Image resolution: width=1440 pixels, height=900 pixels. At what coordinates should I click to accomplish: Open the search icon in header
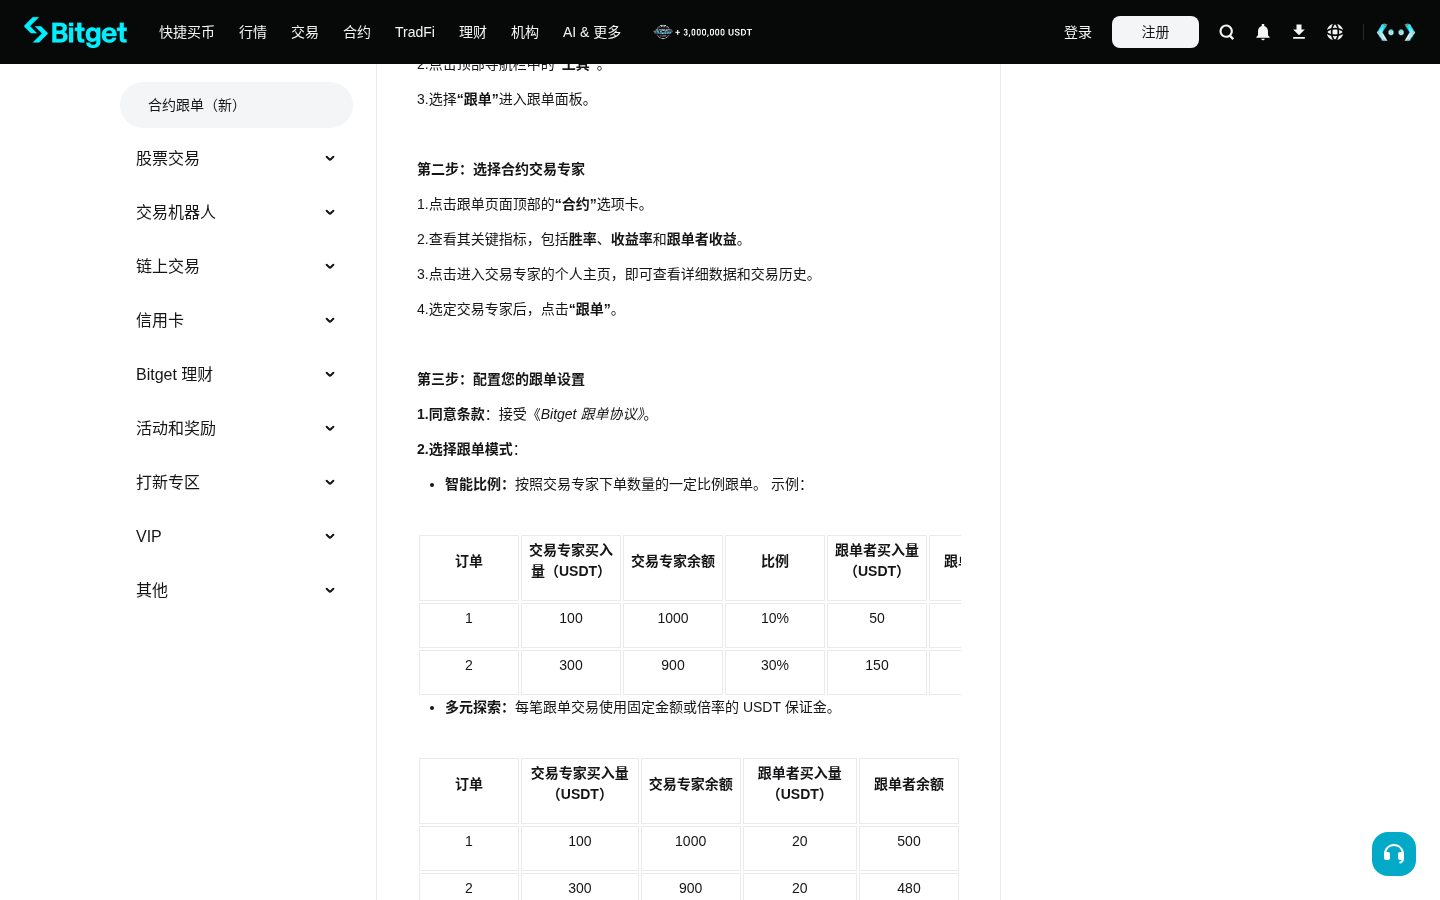[x=1227, y=32]
